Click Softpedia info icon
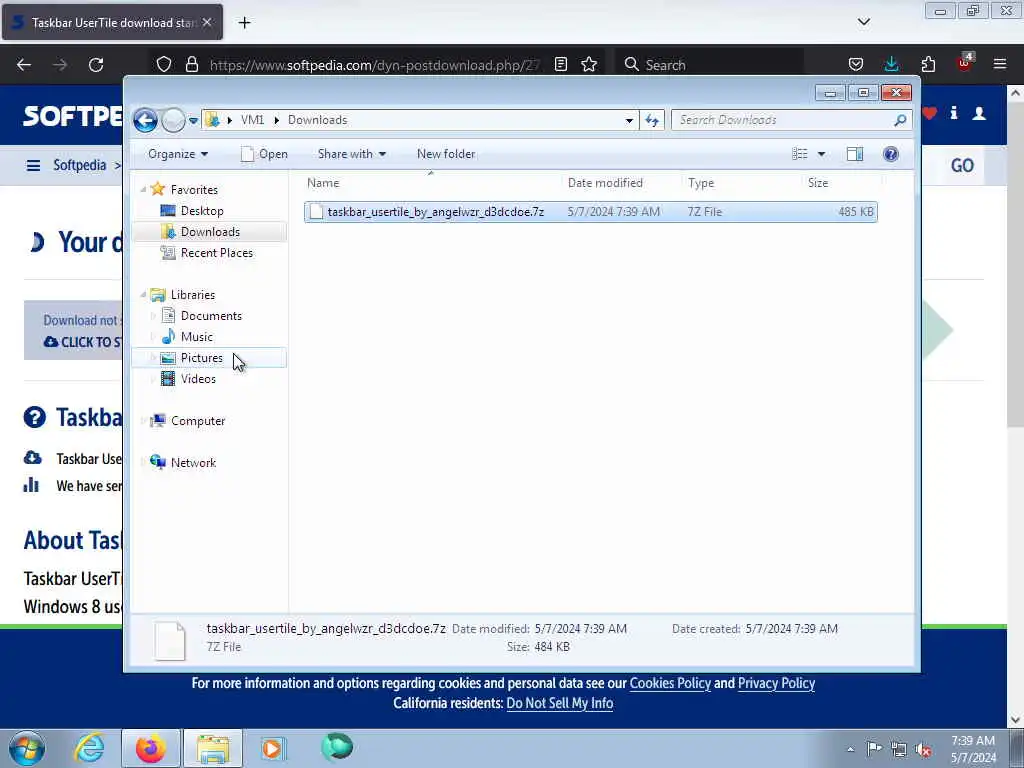The height and width of the screenshot is (768, 1024). click(954, 113)
